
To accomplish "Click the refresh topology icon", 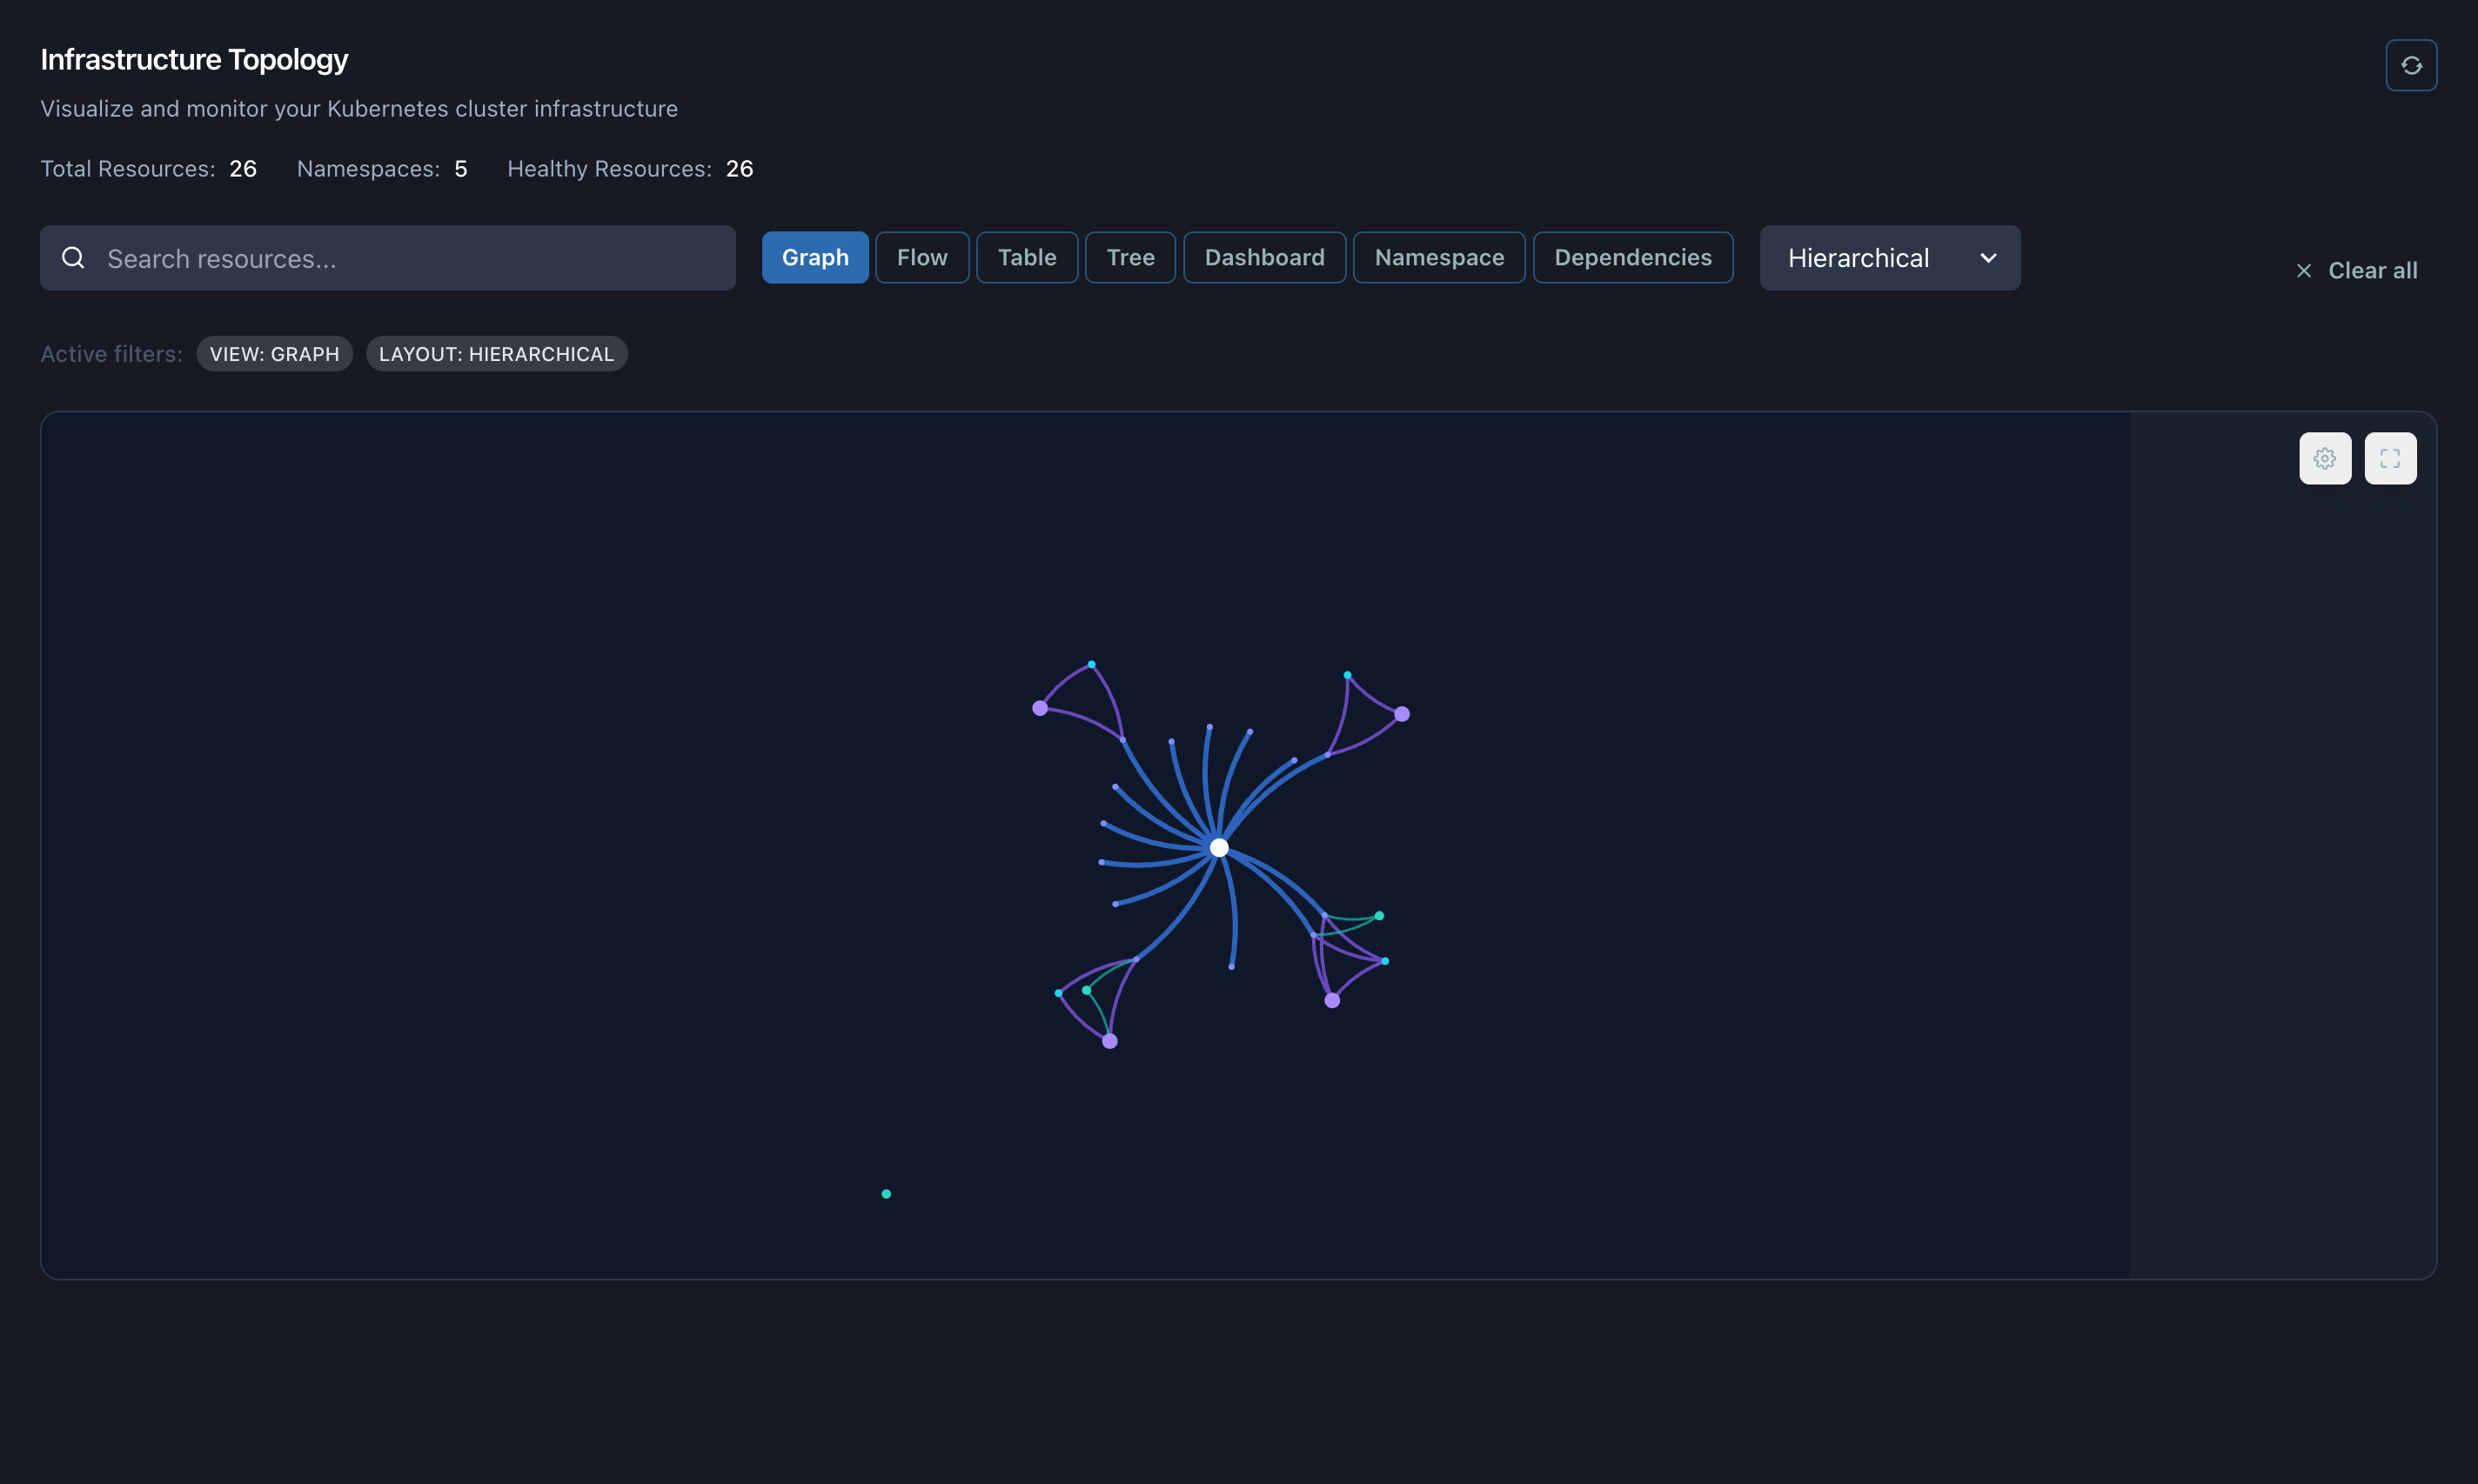I will (x=2410, y=64).
